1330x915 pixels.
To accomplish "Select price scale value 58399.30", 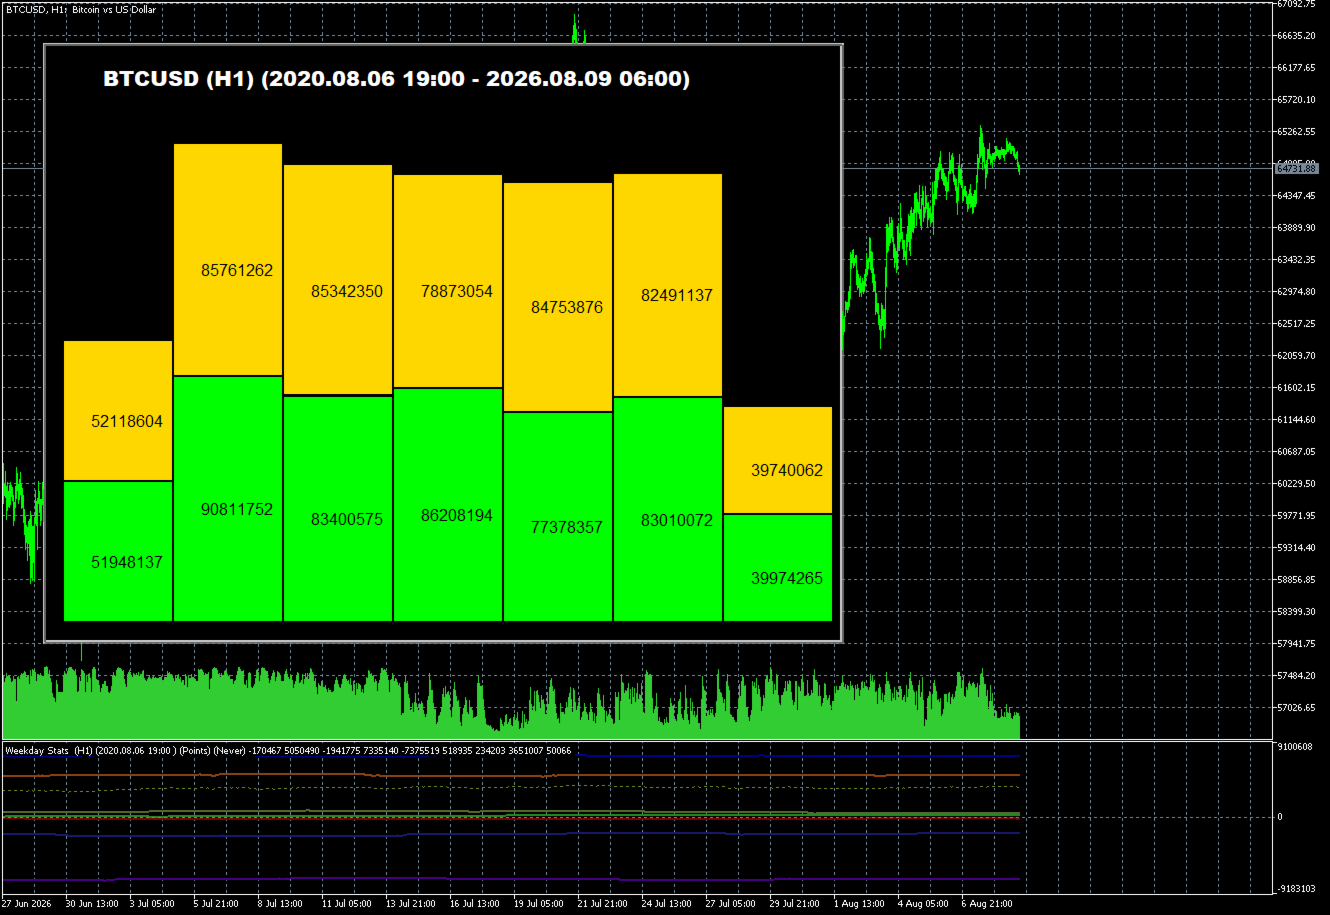I will click(1296, 612).
